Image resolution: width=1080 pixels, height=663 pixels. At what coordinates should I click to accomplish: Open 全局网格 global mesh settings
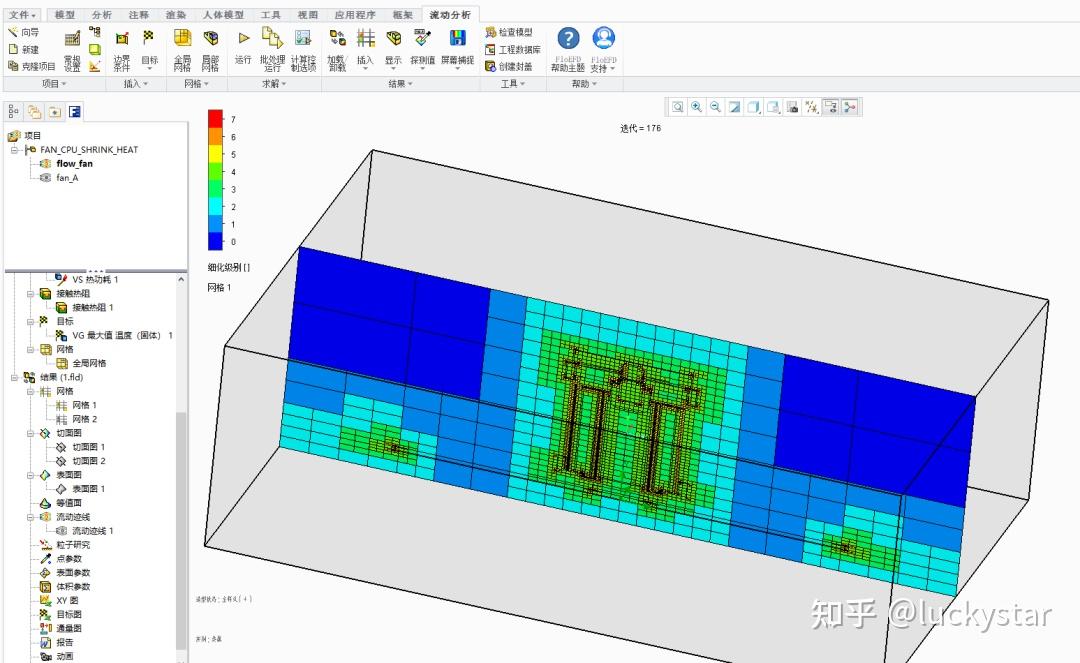click(x=182, y=38)
